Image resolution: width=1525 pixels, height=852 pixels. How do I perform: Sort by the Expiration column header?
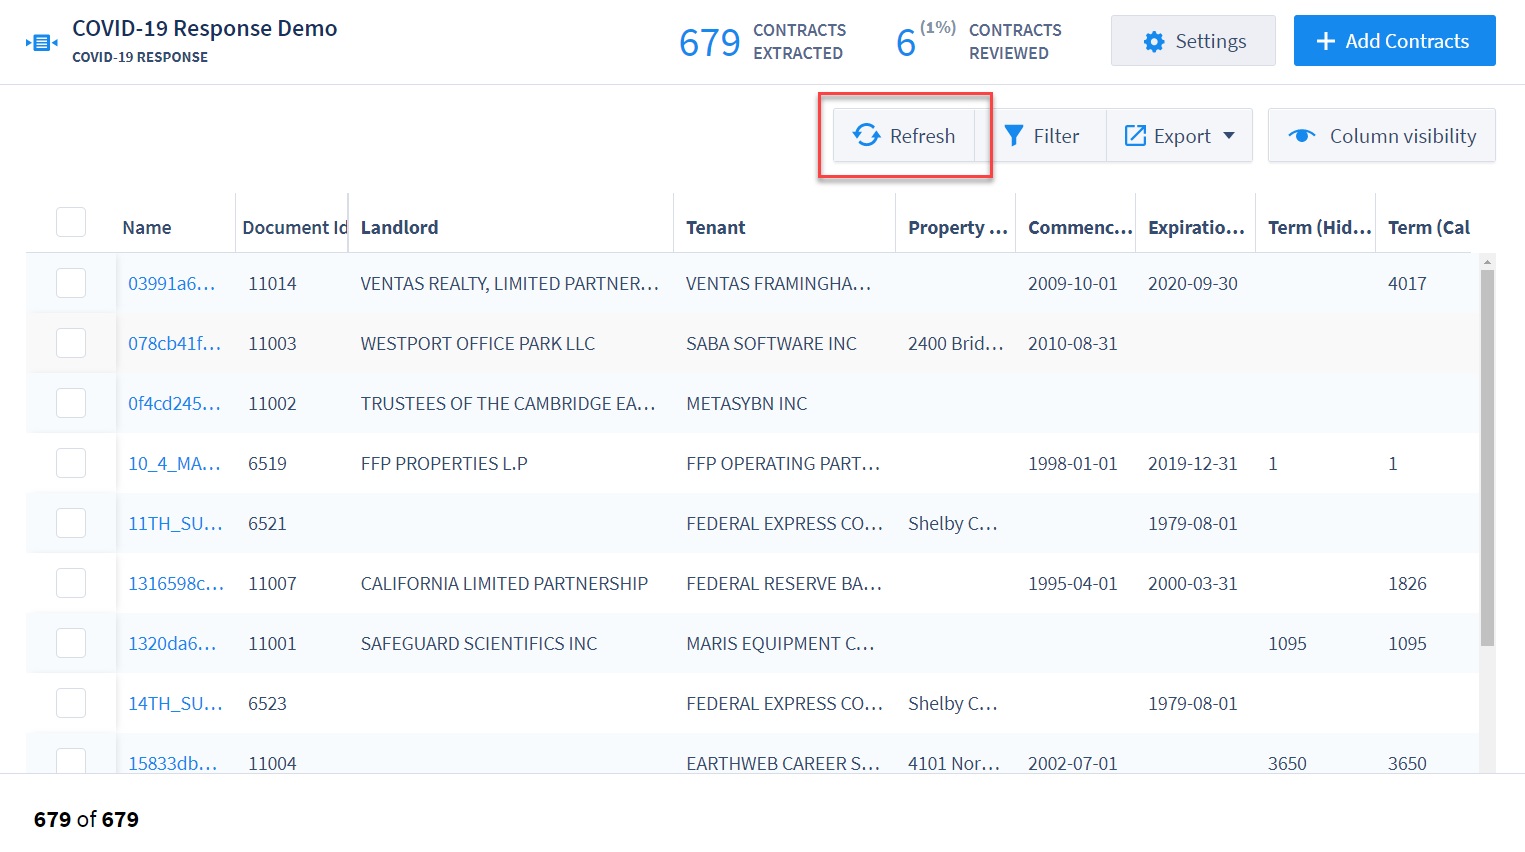[1197, 227]
